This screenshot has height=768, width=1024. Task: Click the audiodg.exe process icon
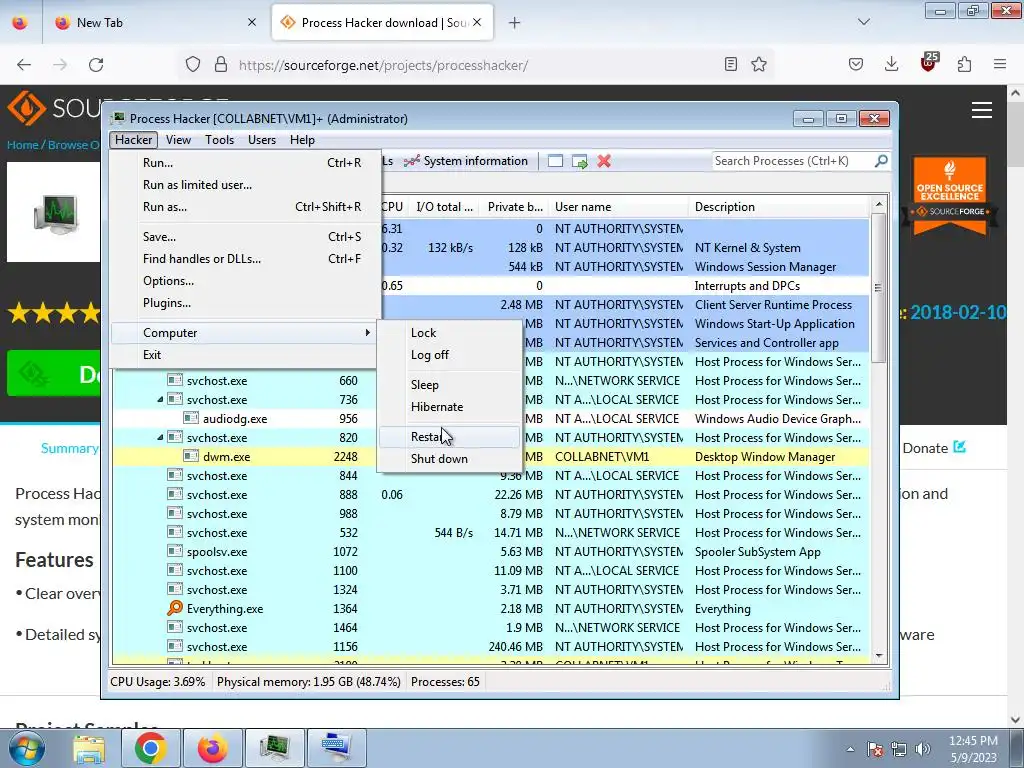191,419
